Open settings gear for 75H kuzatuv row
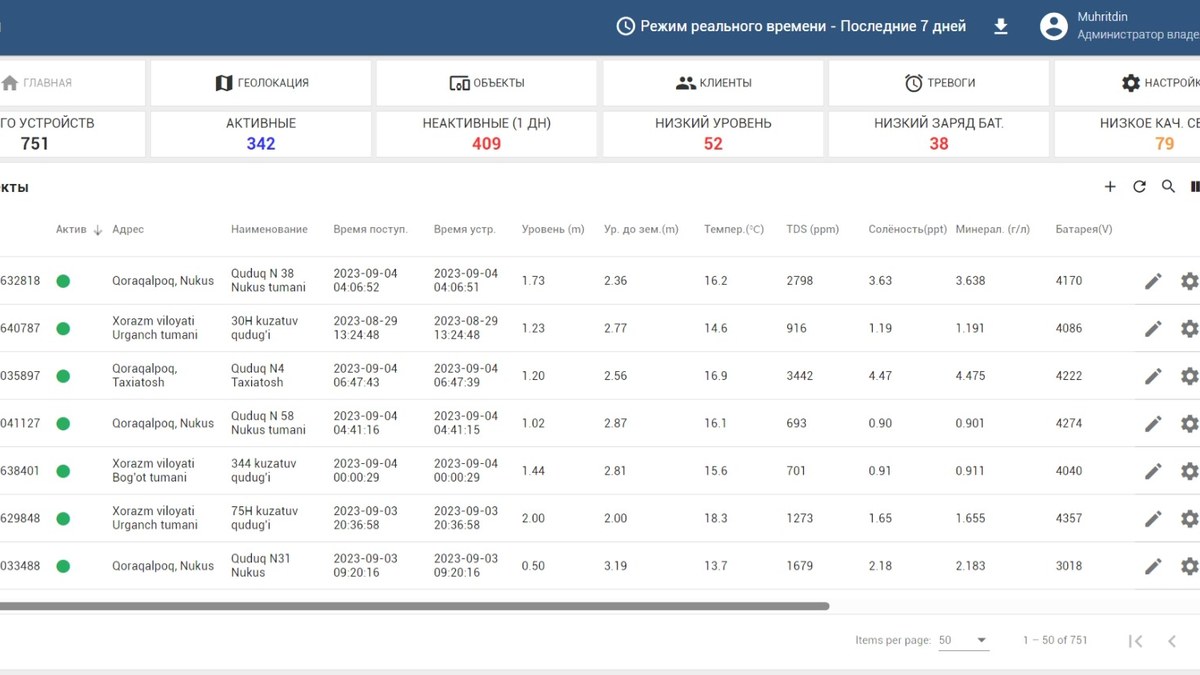The width and height of the screenshot is (1200, 675). (x=1189, y=518)
